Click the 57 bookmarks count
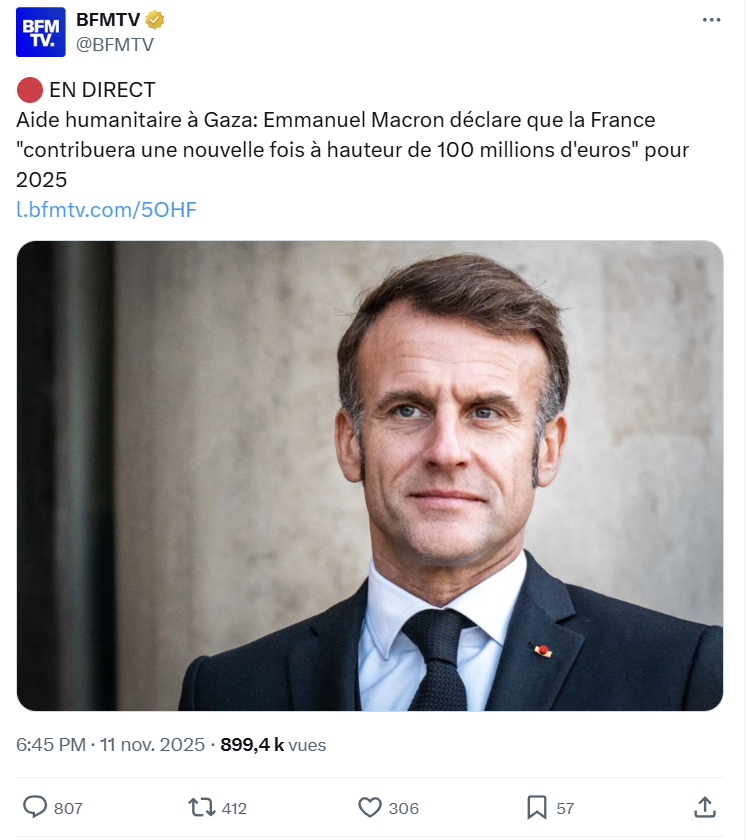 click(x=565, y=808)
